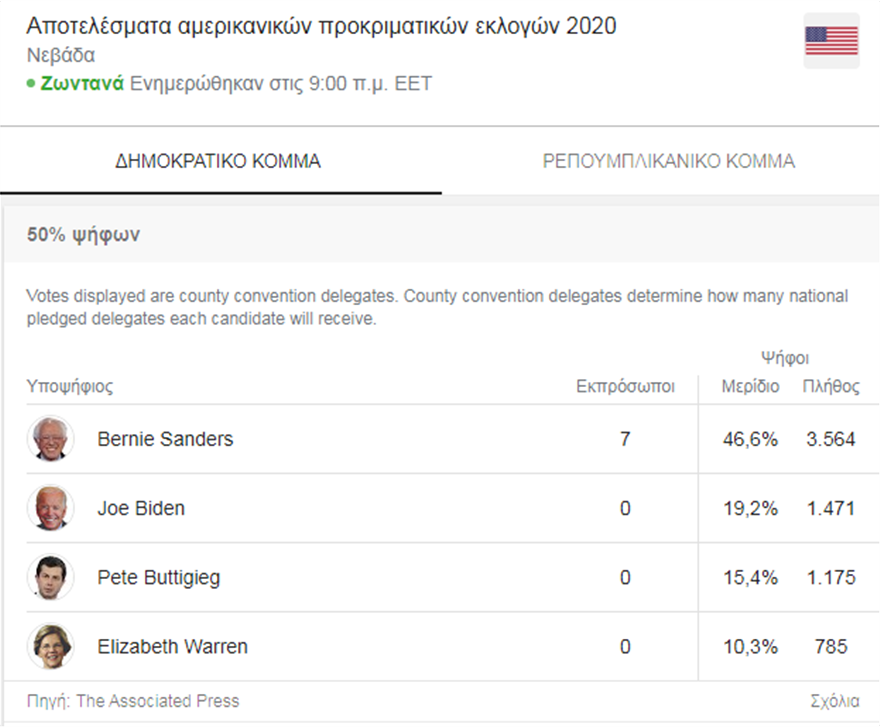Select the Pete Buttigieg candidate name

click(158, 577)
